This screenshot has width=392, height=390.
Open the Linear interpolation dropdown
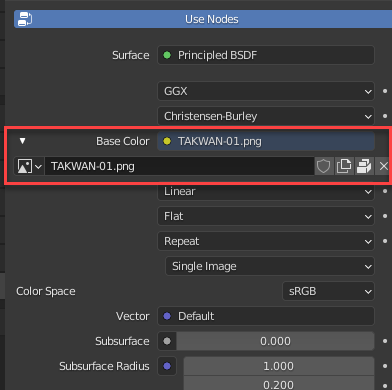(x=266, y=191)
